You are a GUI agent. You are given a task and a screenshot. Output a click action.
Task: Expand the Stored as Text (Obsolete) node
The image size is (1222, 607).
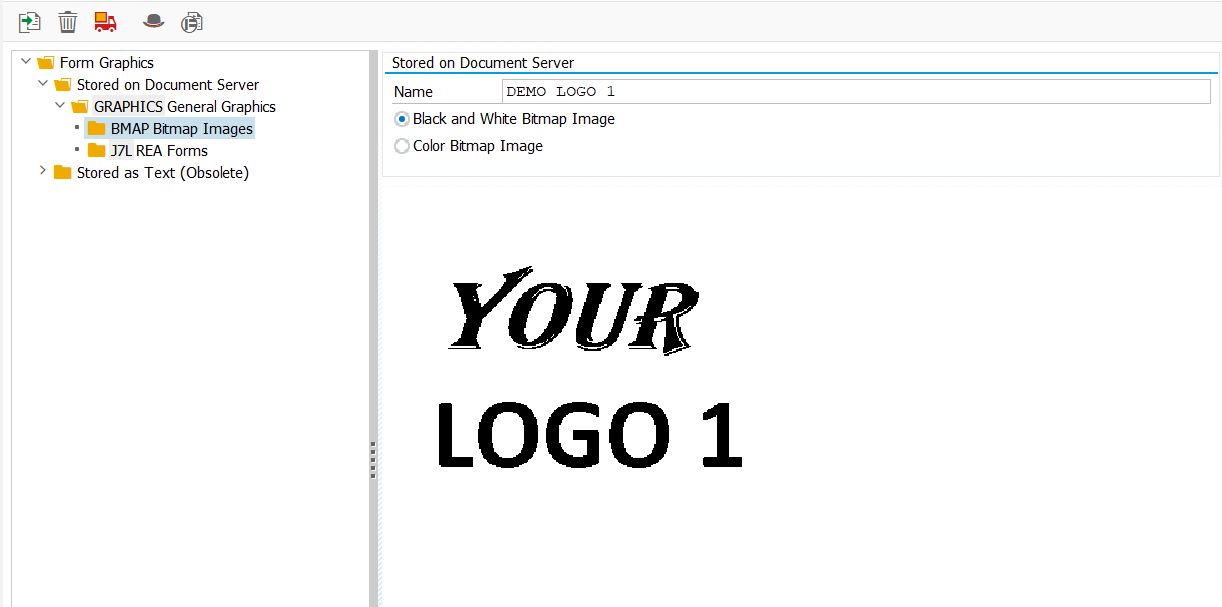[43, 172]
